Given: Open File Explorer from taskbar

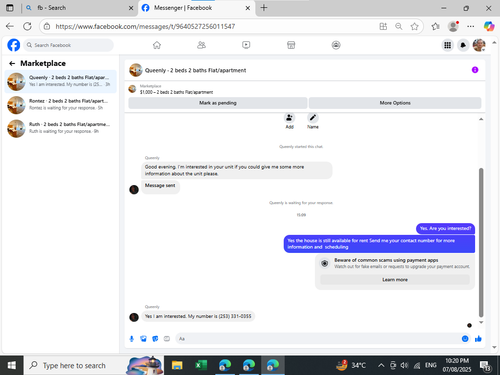Looking at the screenshot, I should click(177, 365).
